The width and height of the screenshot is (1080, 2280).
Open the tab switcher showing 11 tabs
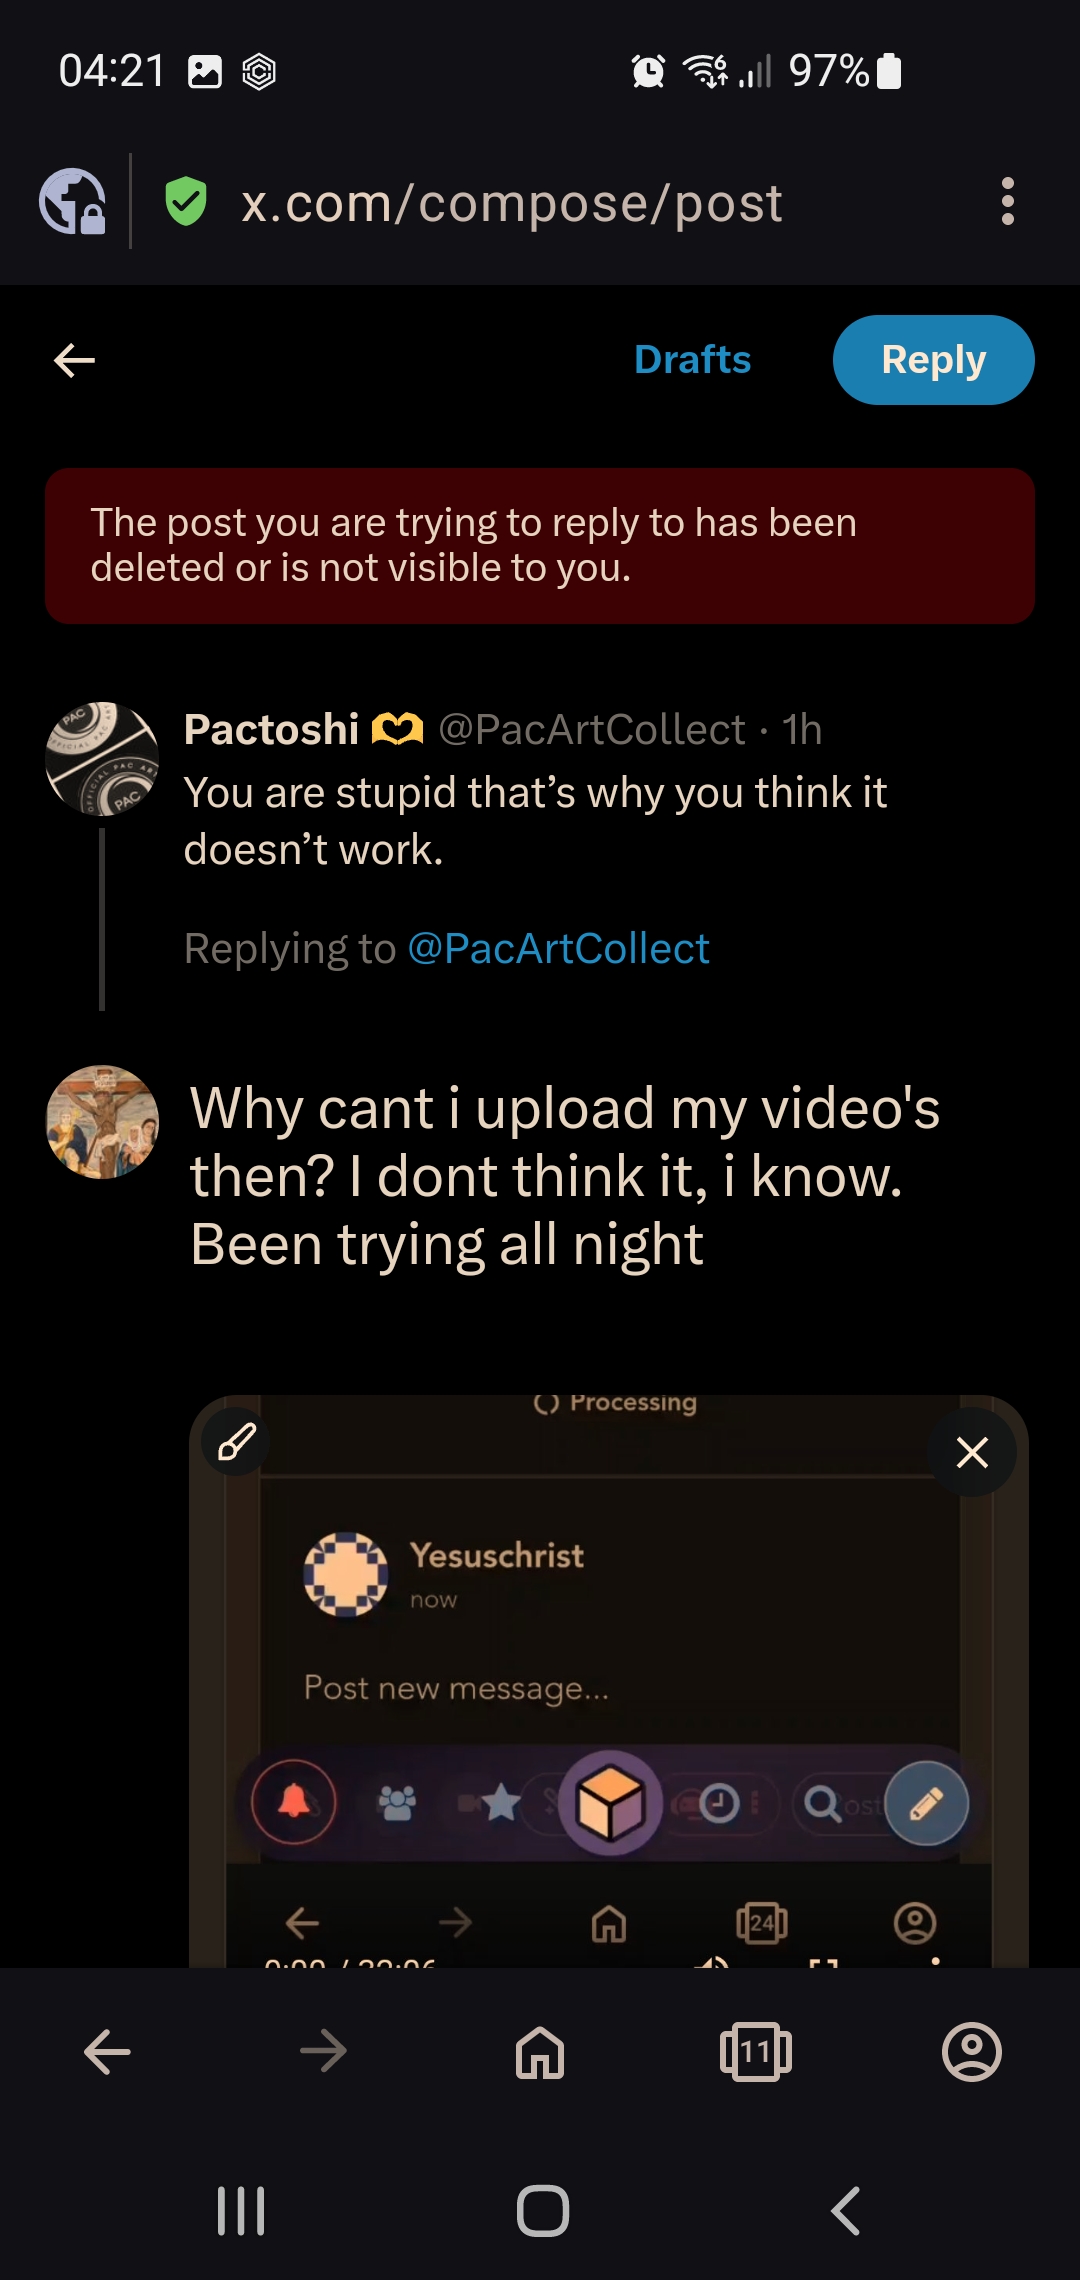click(x=756, y=2052)
